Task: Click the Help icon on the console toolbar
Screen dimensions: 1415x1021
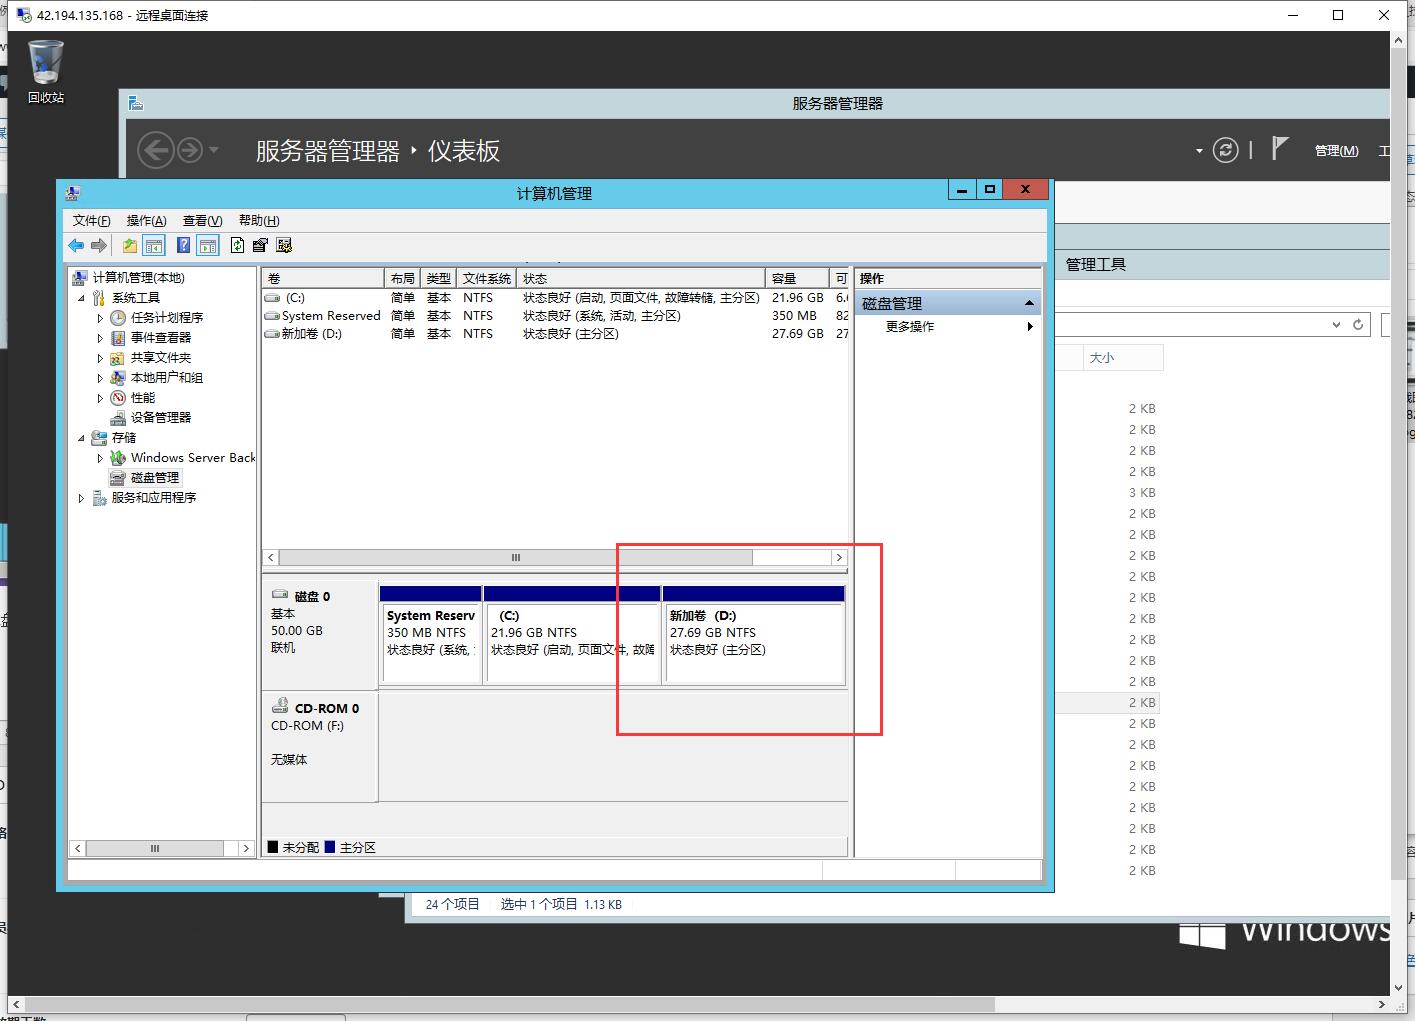Action: [x=184, y=245]
